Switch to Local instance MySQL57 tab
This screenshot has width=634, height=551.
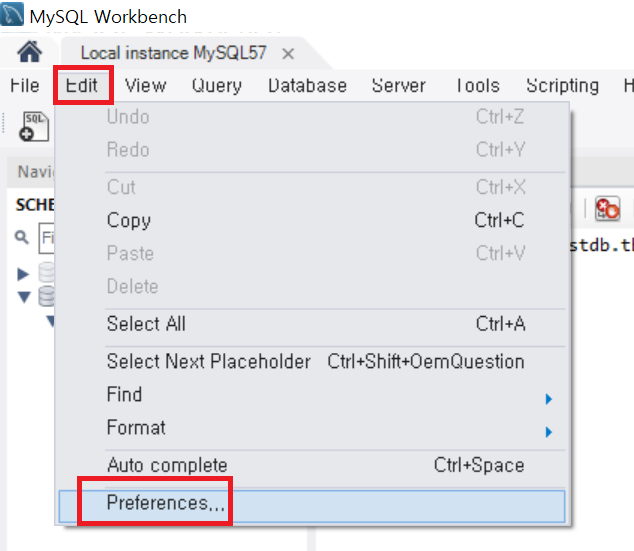coord(173,53)
